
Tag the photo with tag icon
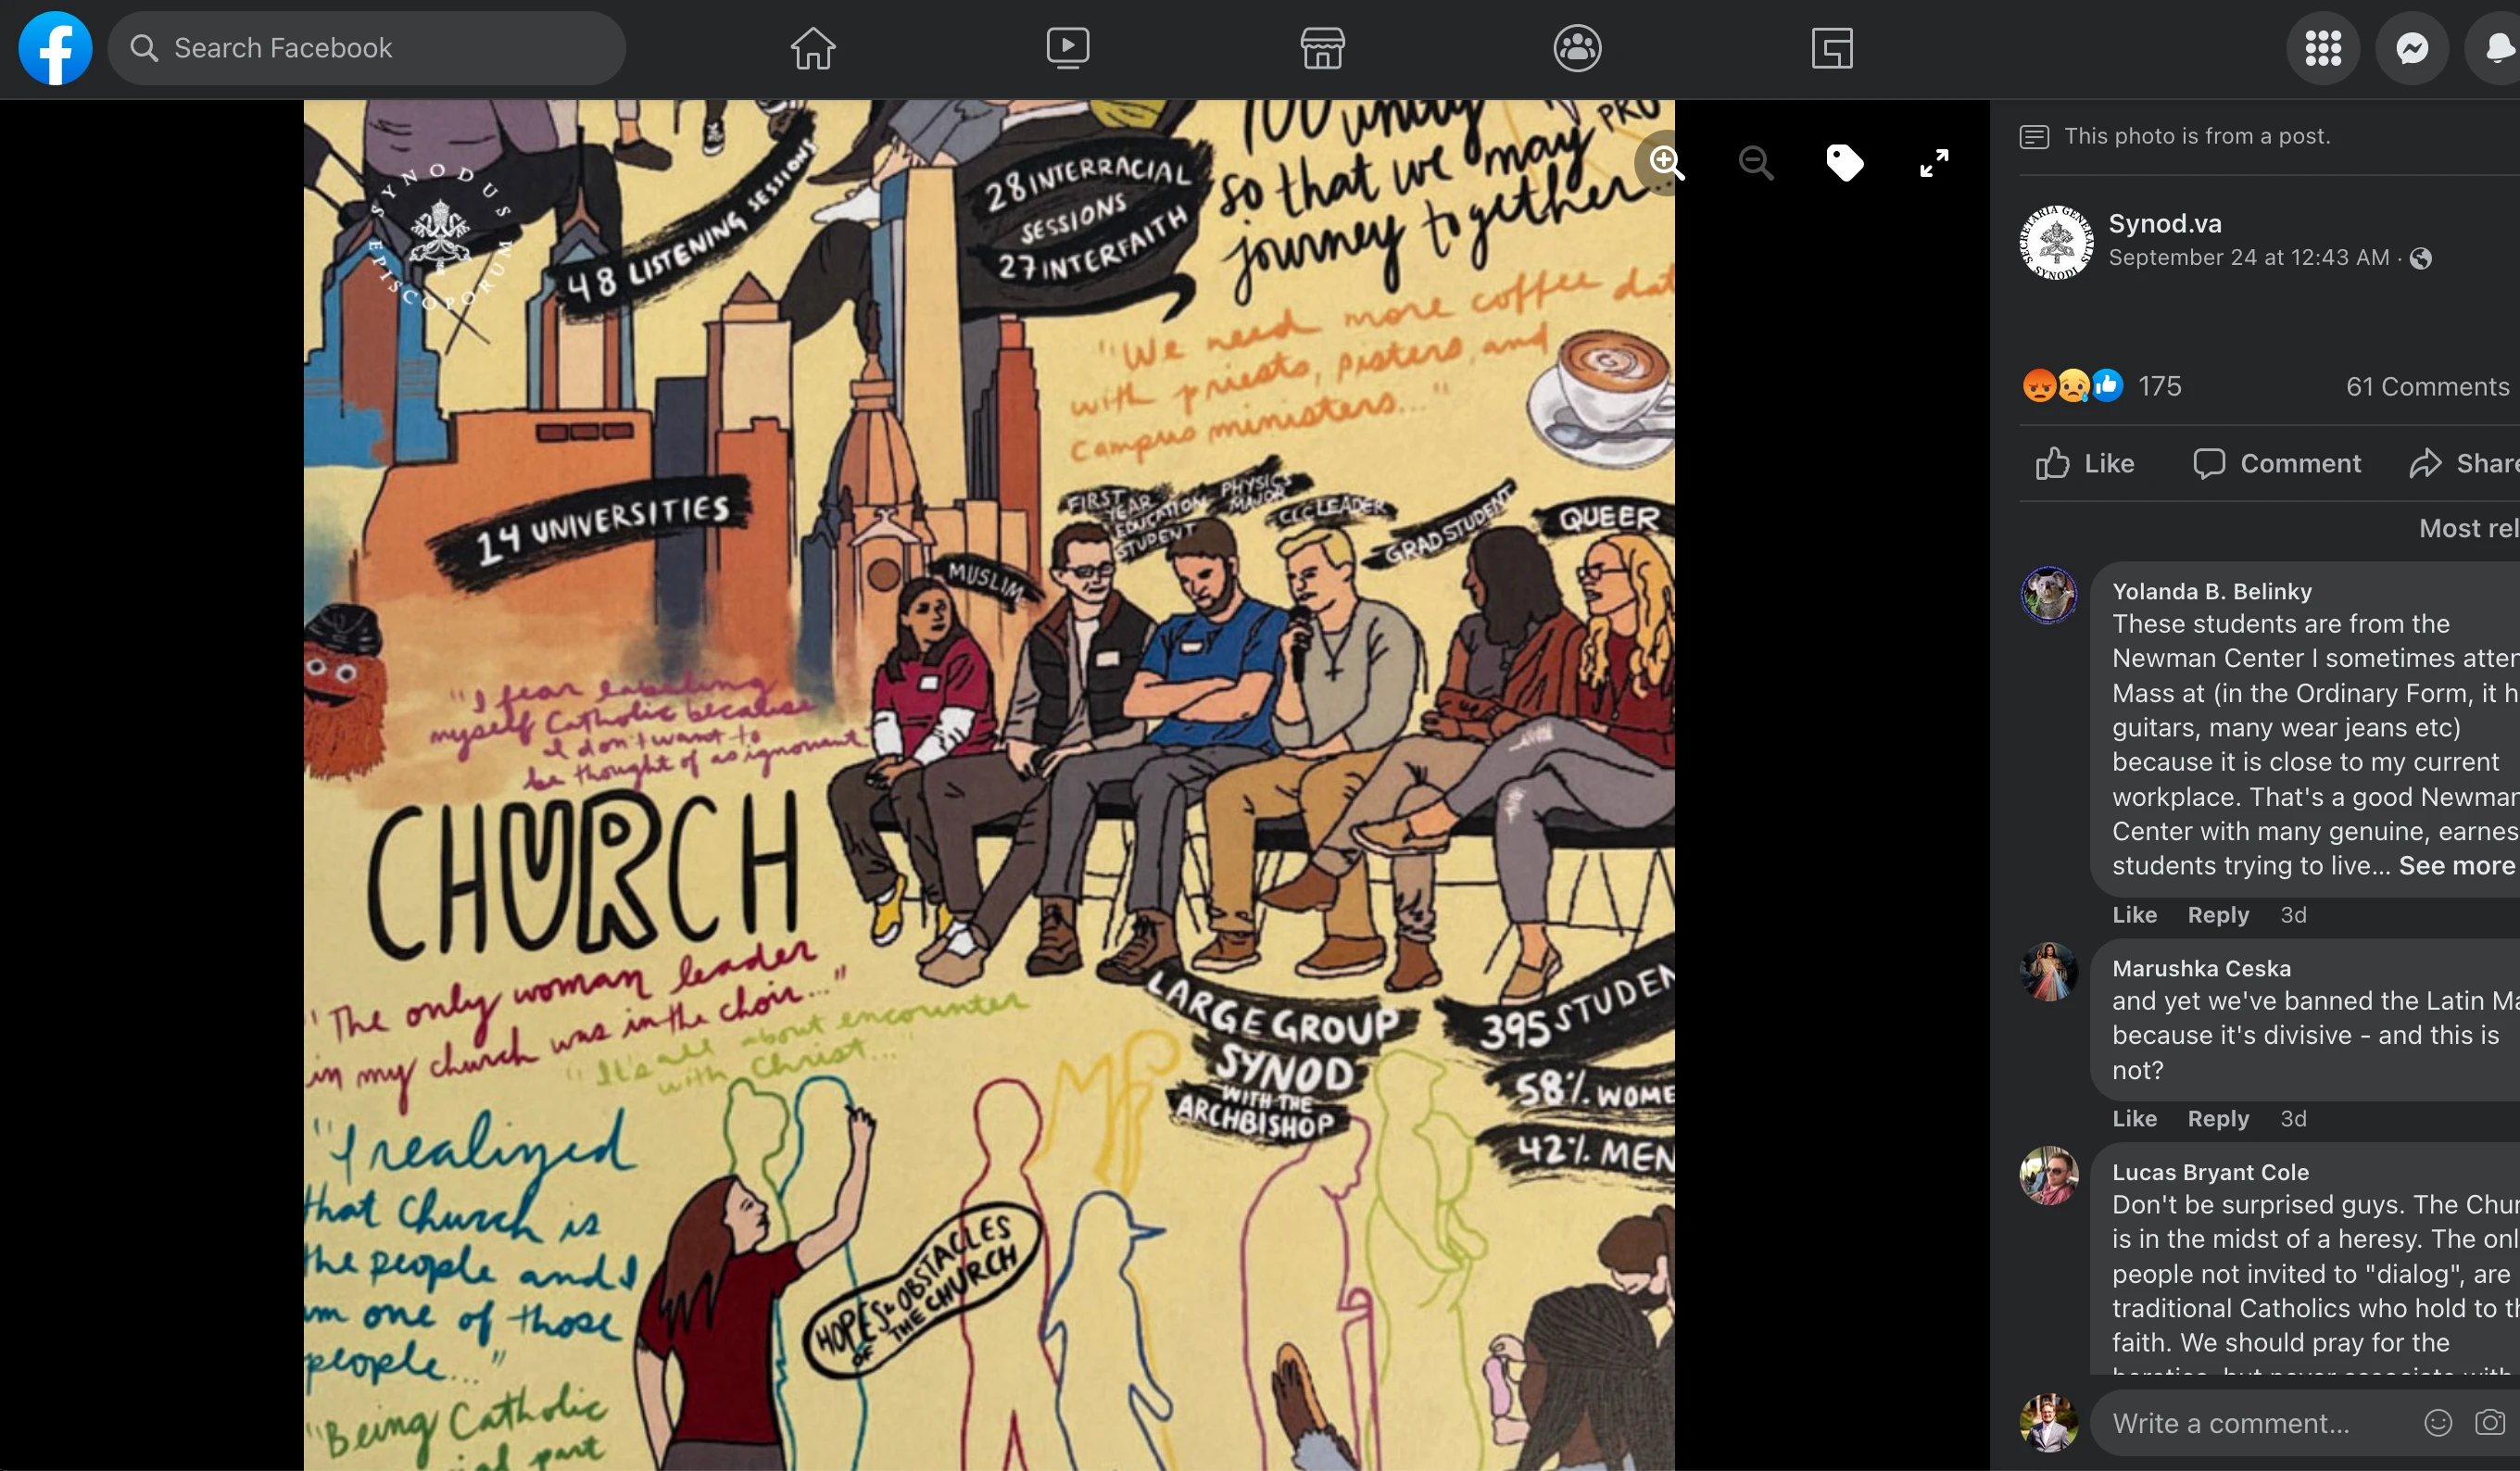1844,162
